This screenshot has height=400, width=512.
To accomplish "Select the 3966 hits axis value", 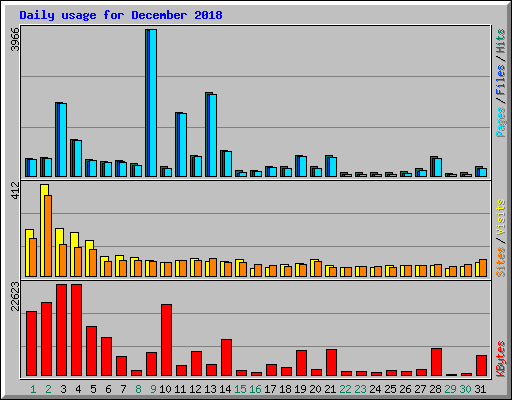I will point(15,39).
